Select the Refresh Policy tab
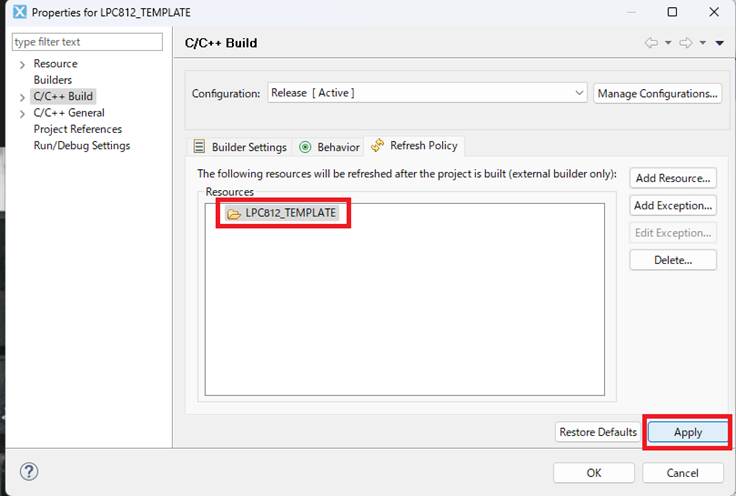The image size is (736, 496). click(414, 146)
